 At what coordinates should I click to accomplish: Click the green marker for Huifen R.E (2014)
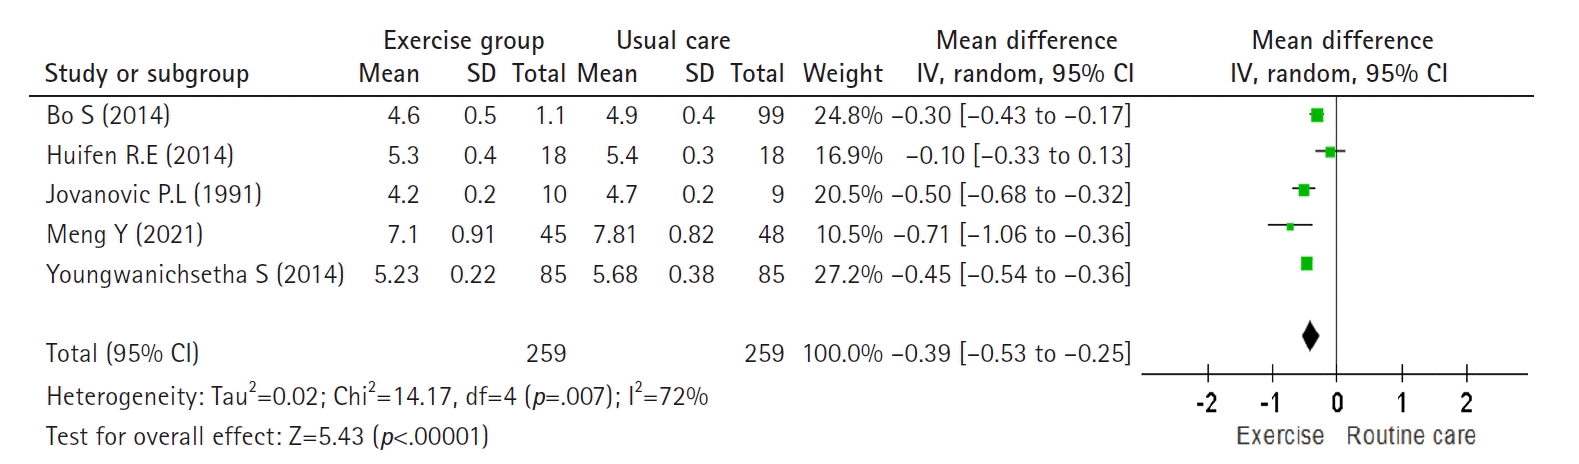[x=1330, y=152]
